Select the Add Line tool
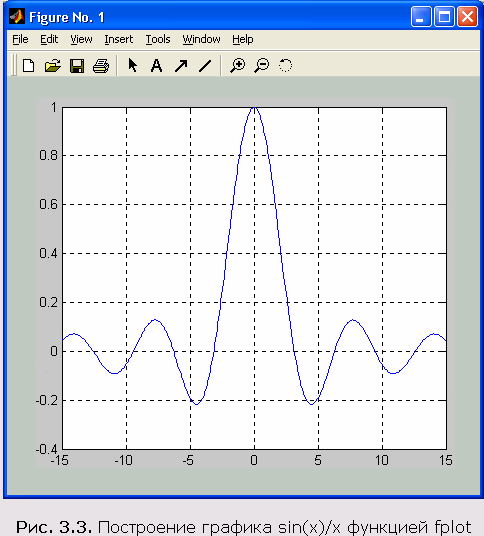The image size is (484, 536). pos(205,65)
